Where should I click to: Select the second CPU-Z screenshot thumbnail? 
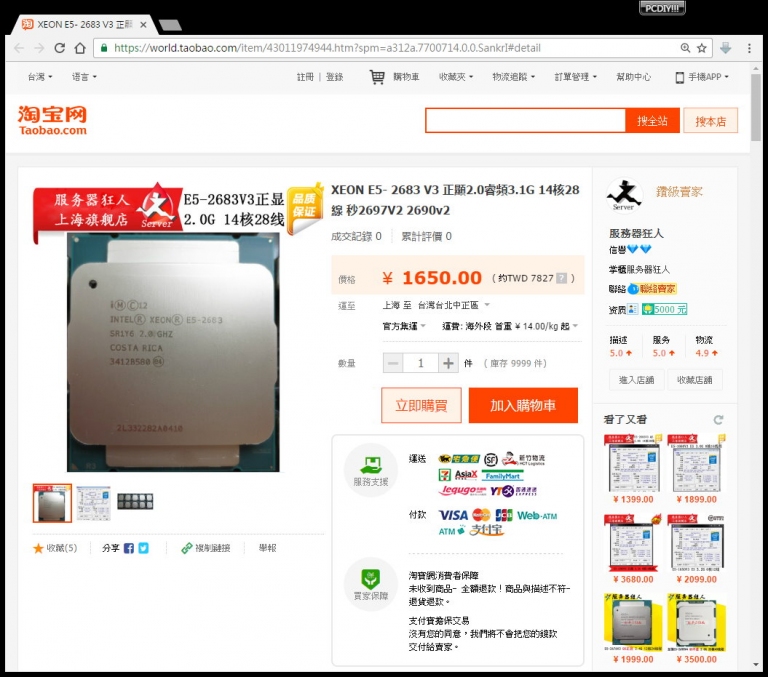[94, 503]
